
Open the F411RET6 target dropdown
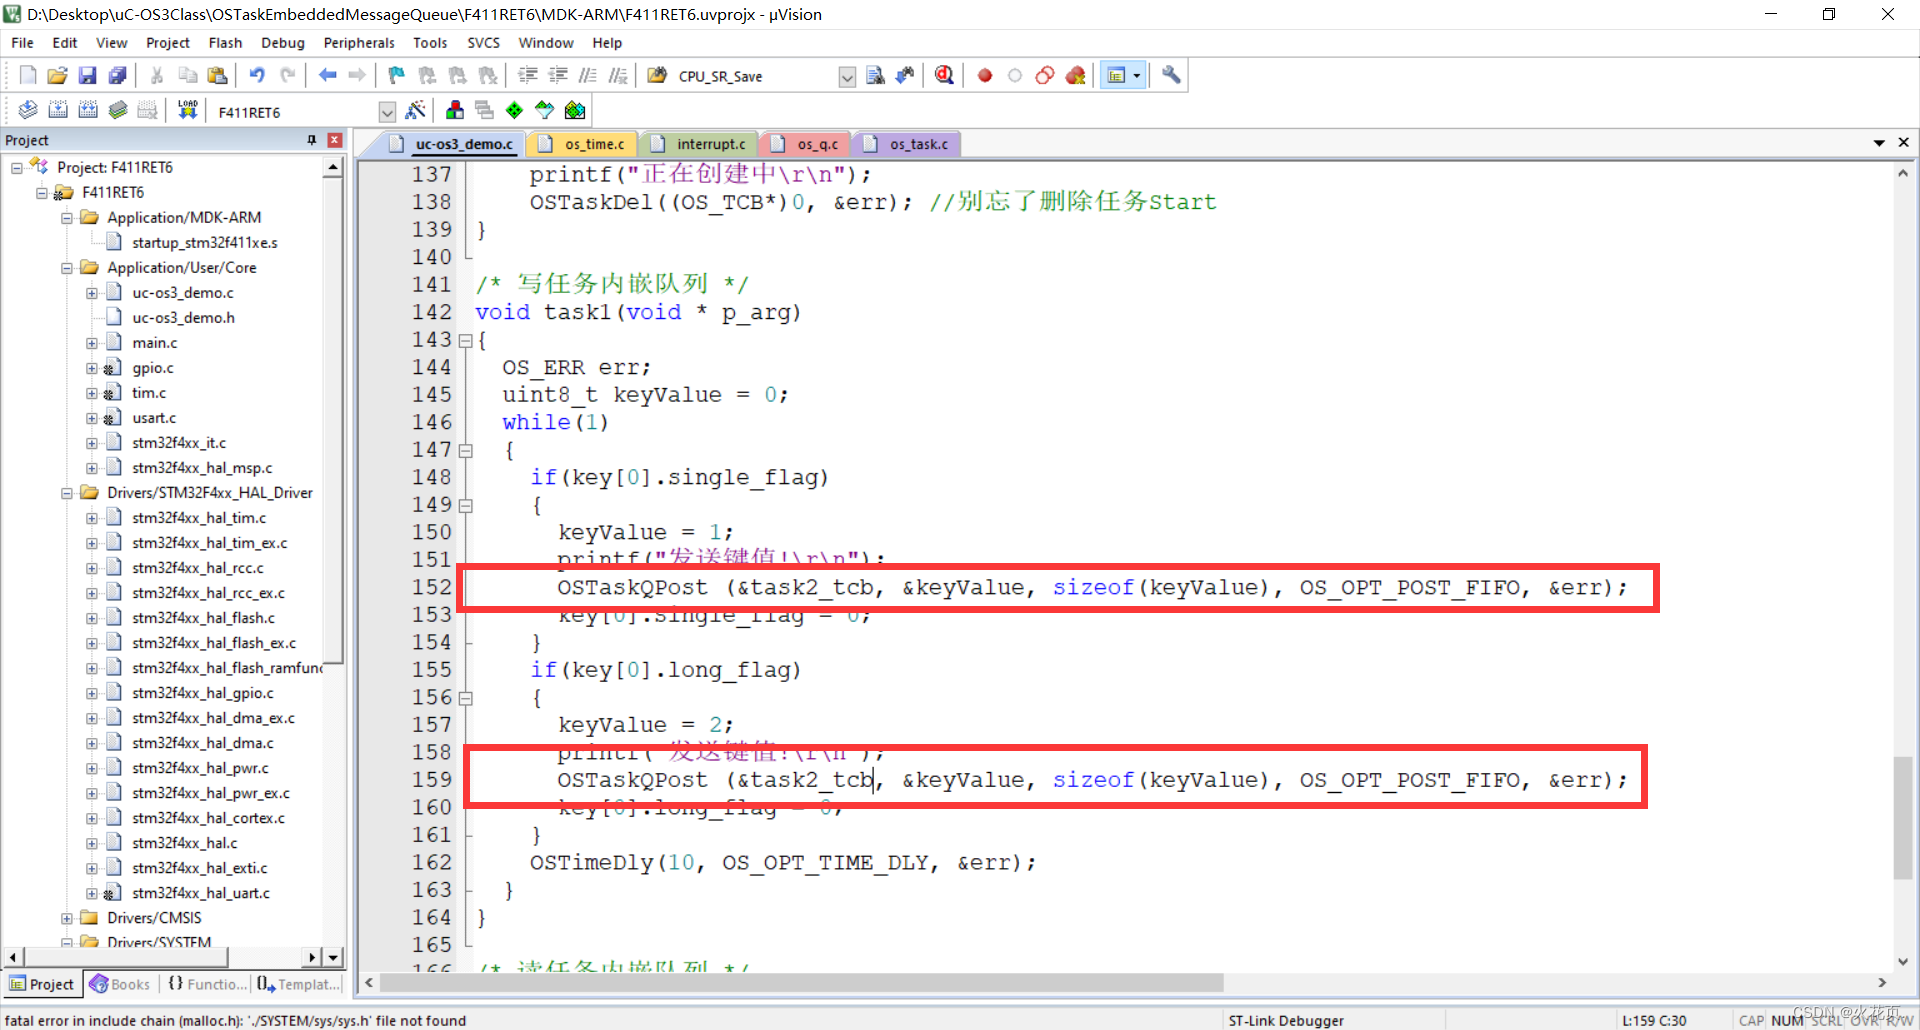tap(387, 111)
